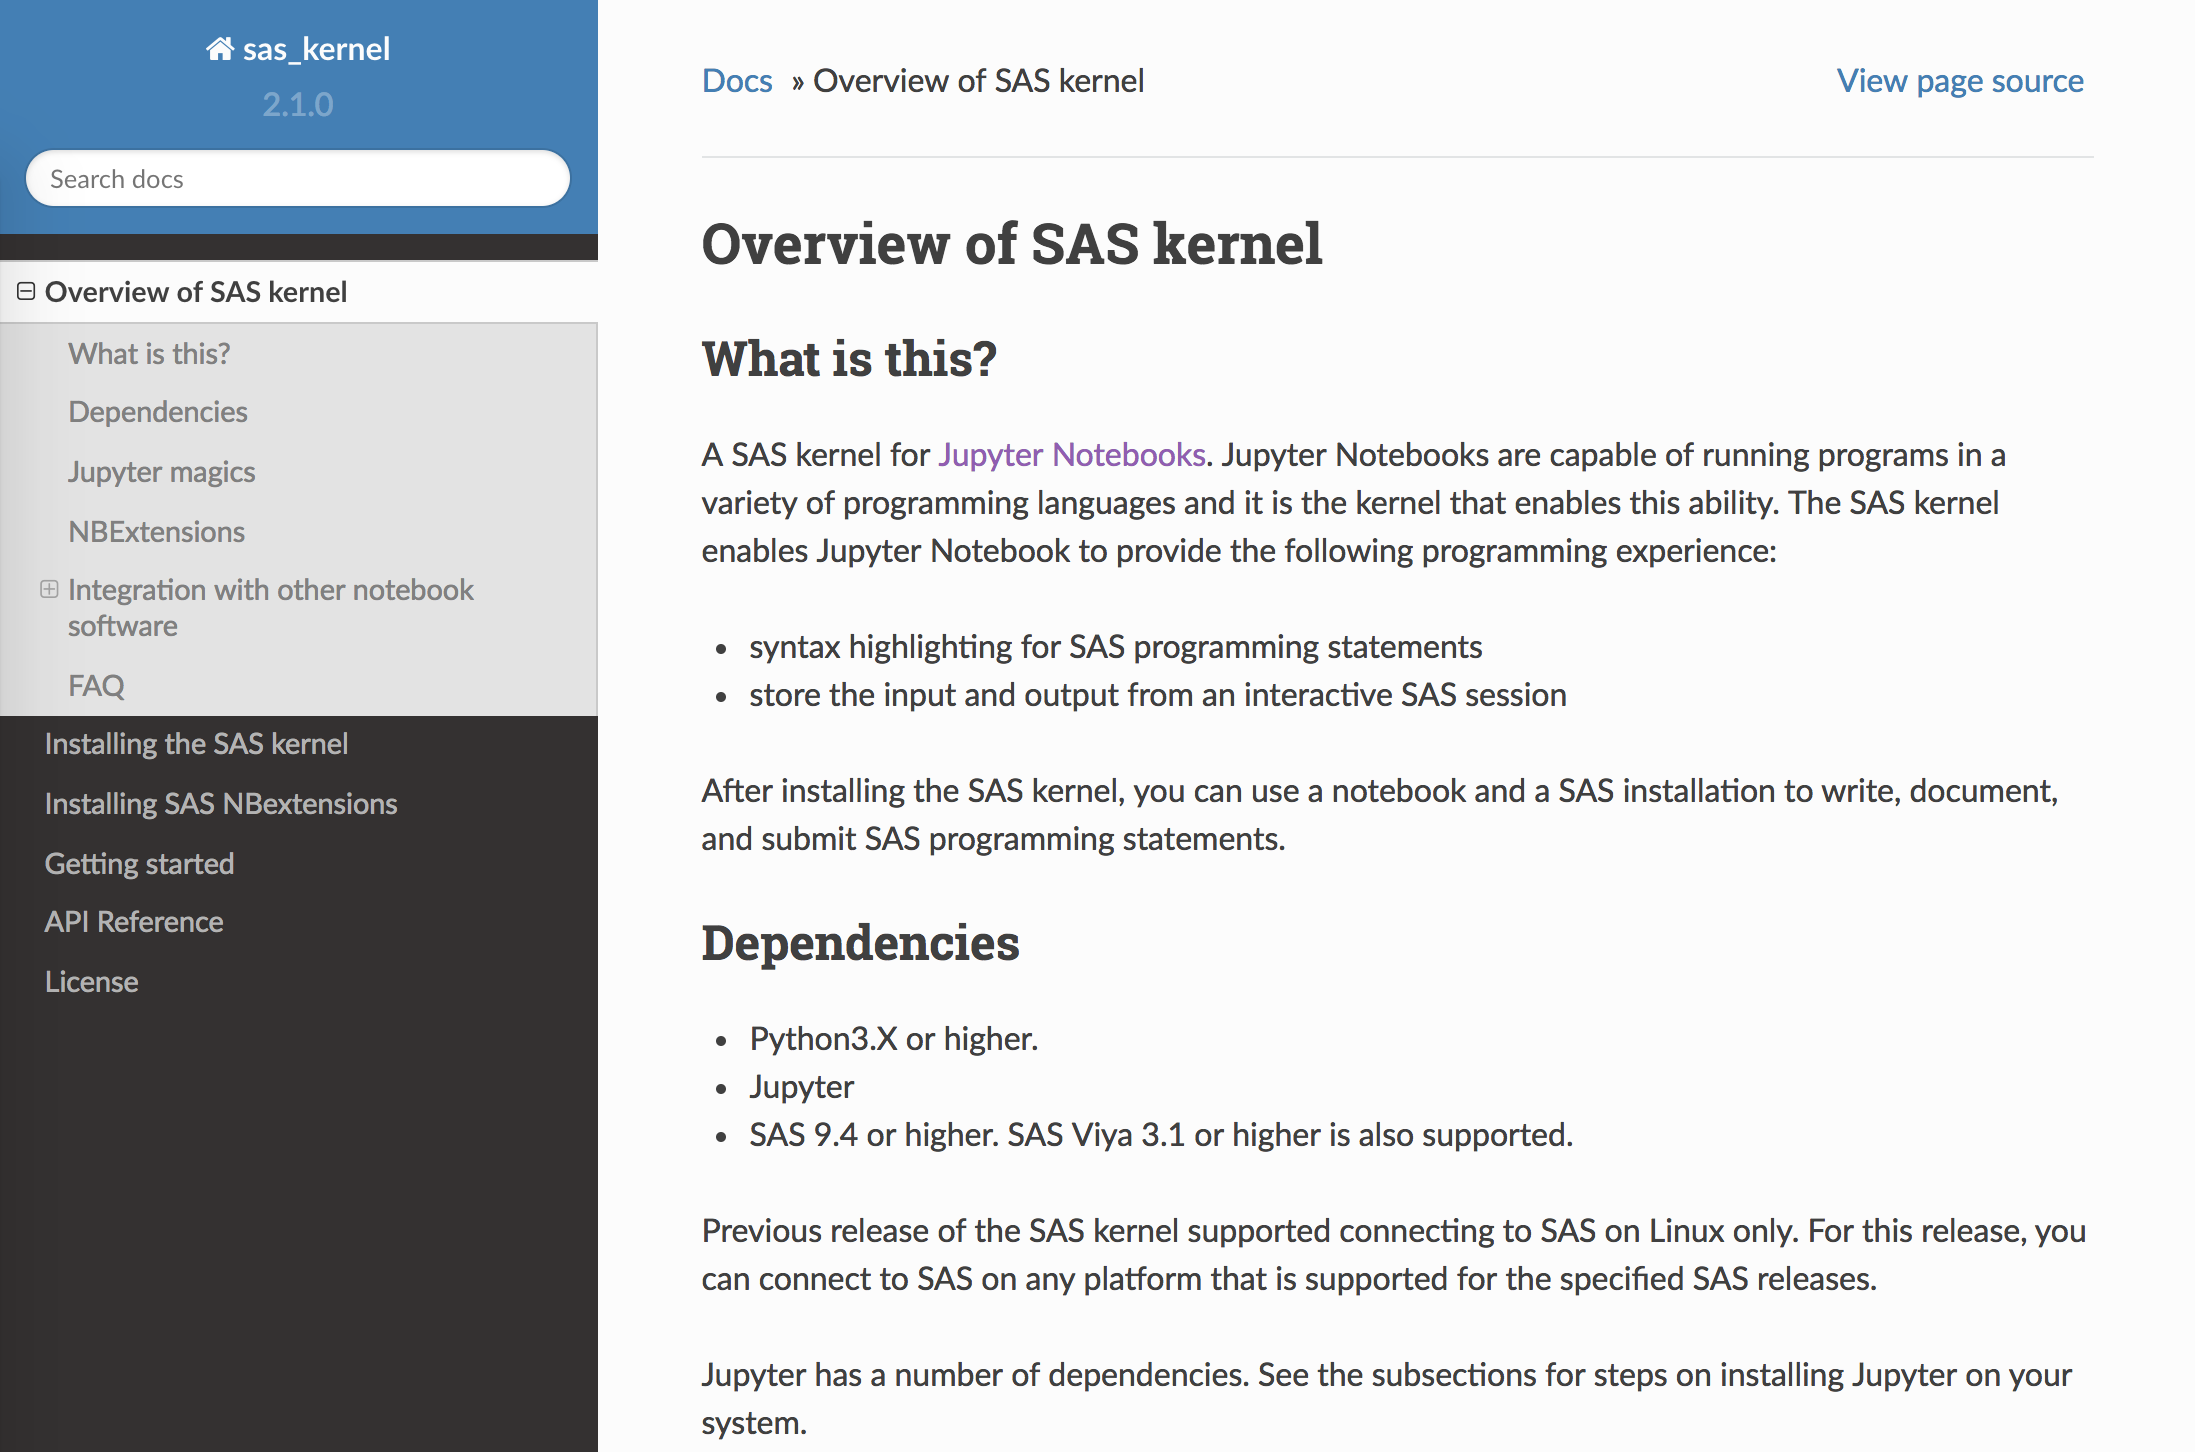Select Jupyter magics sidebar entry
Image resolution: width=2195 pixels, height=1452 pixels.
(x=162, y=472)
